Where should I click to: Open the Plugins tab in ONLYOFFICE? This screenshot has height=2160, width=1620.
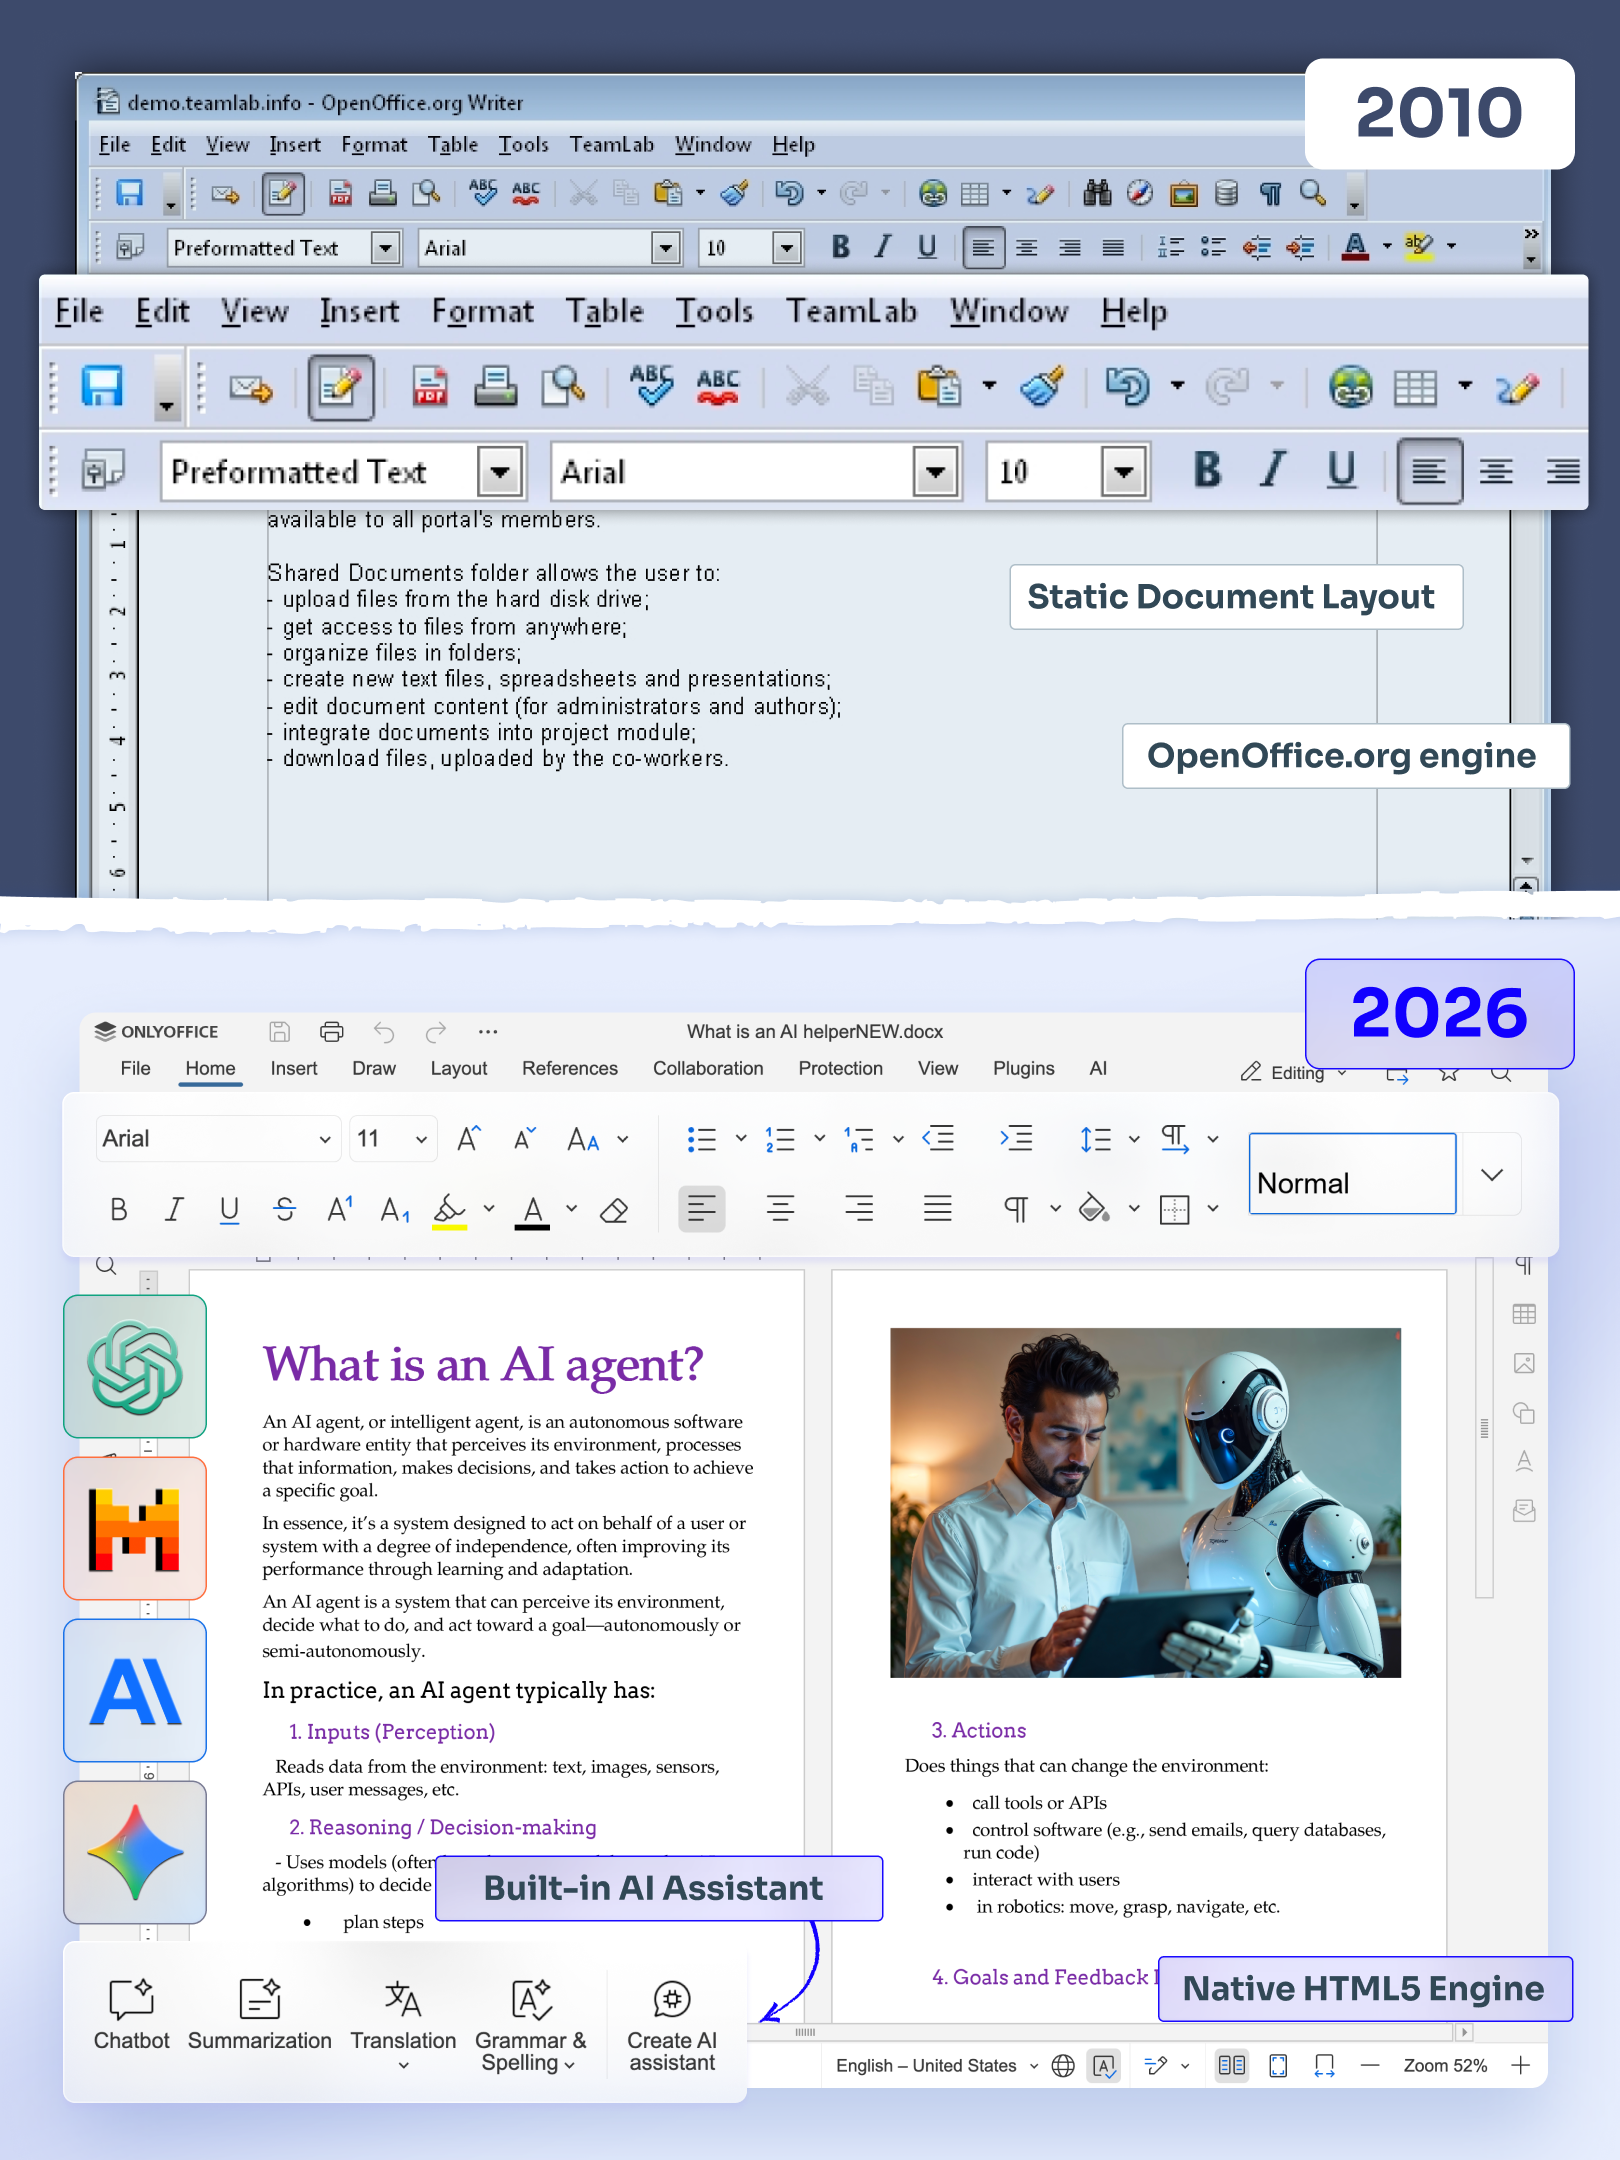tap(1023, 1068)
